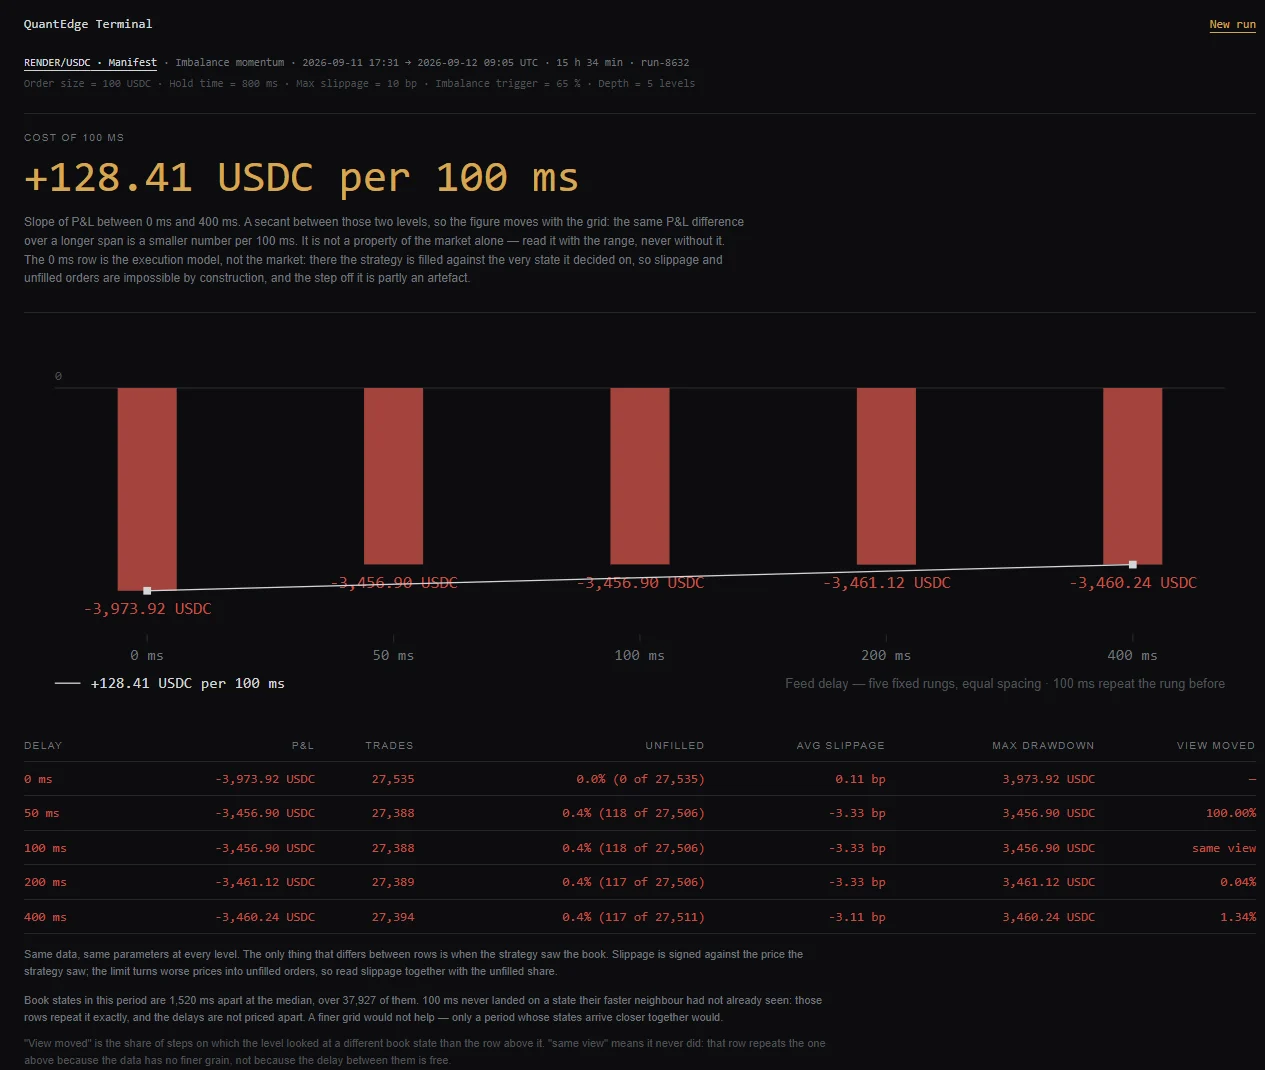
Task: Select the 100 ms P&L bar
Action: pos(640,476)
